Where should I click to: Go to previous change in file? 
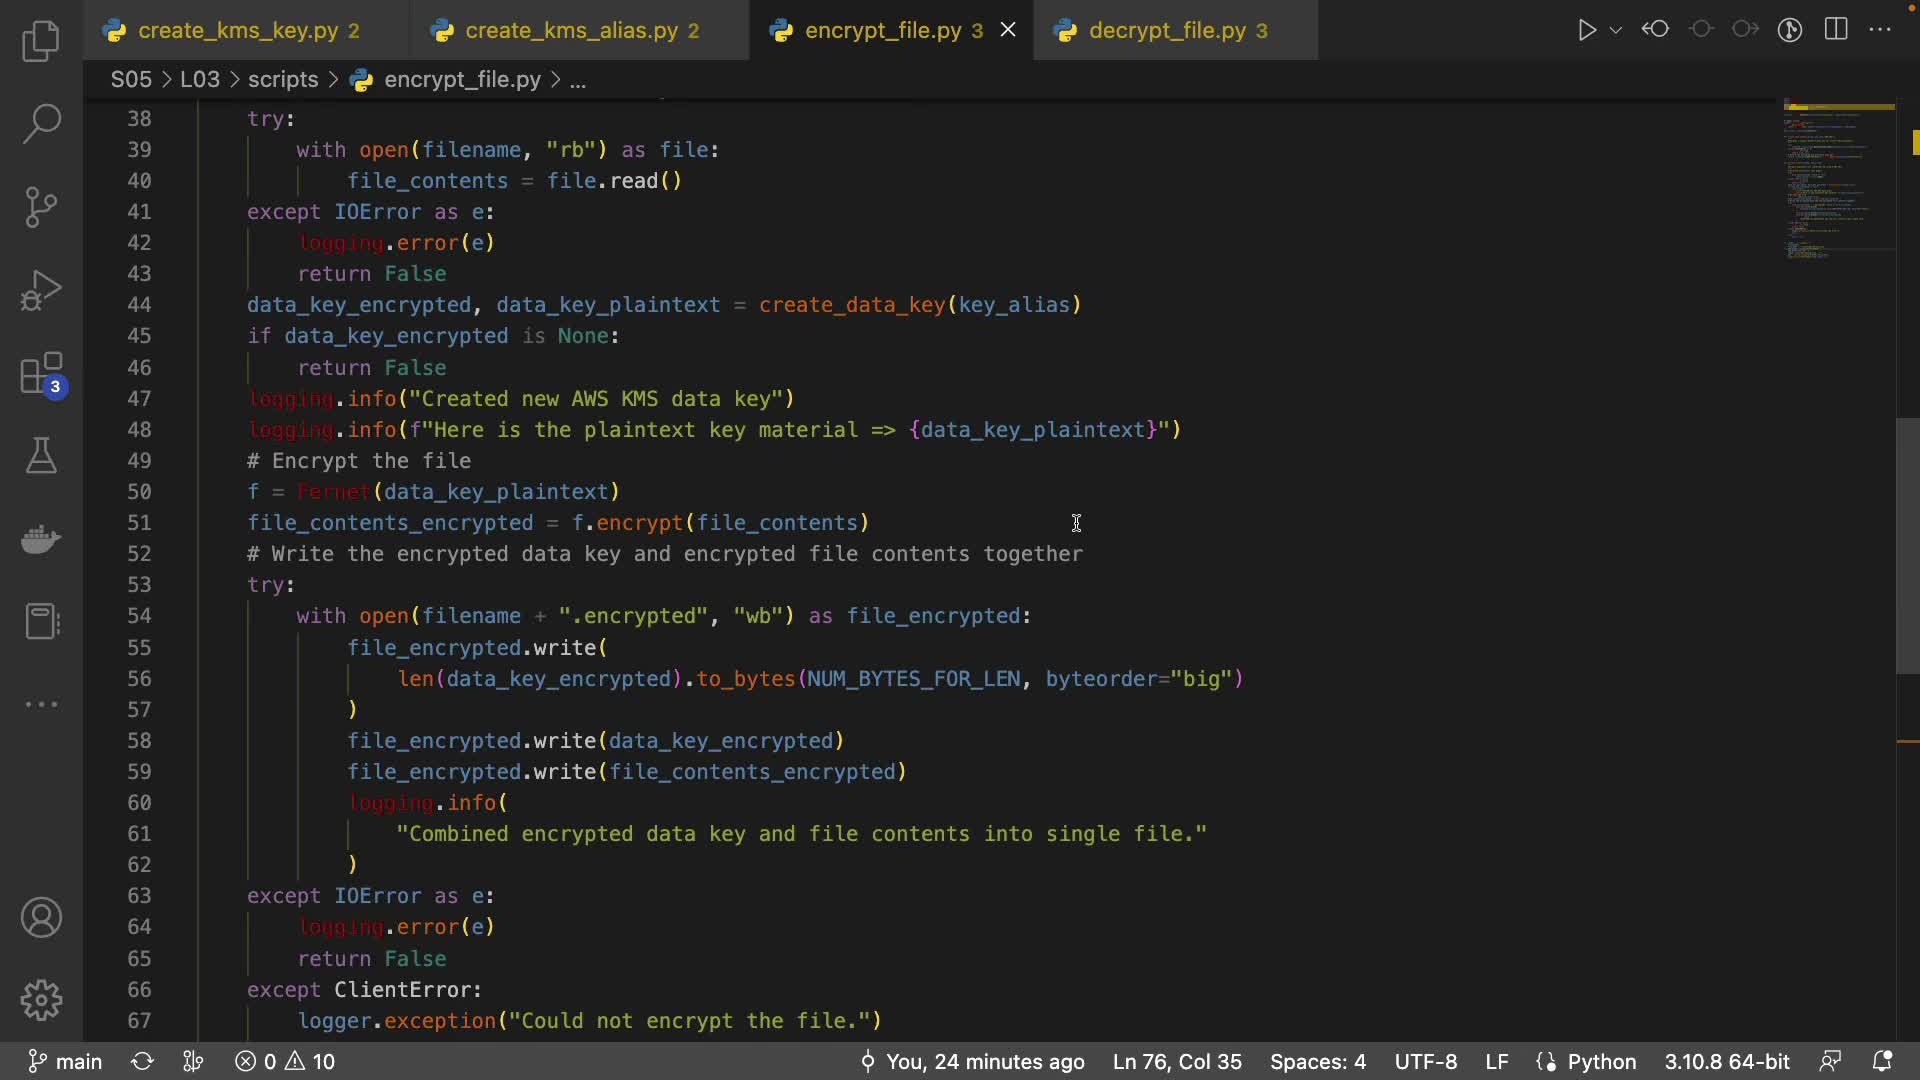1656,30
